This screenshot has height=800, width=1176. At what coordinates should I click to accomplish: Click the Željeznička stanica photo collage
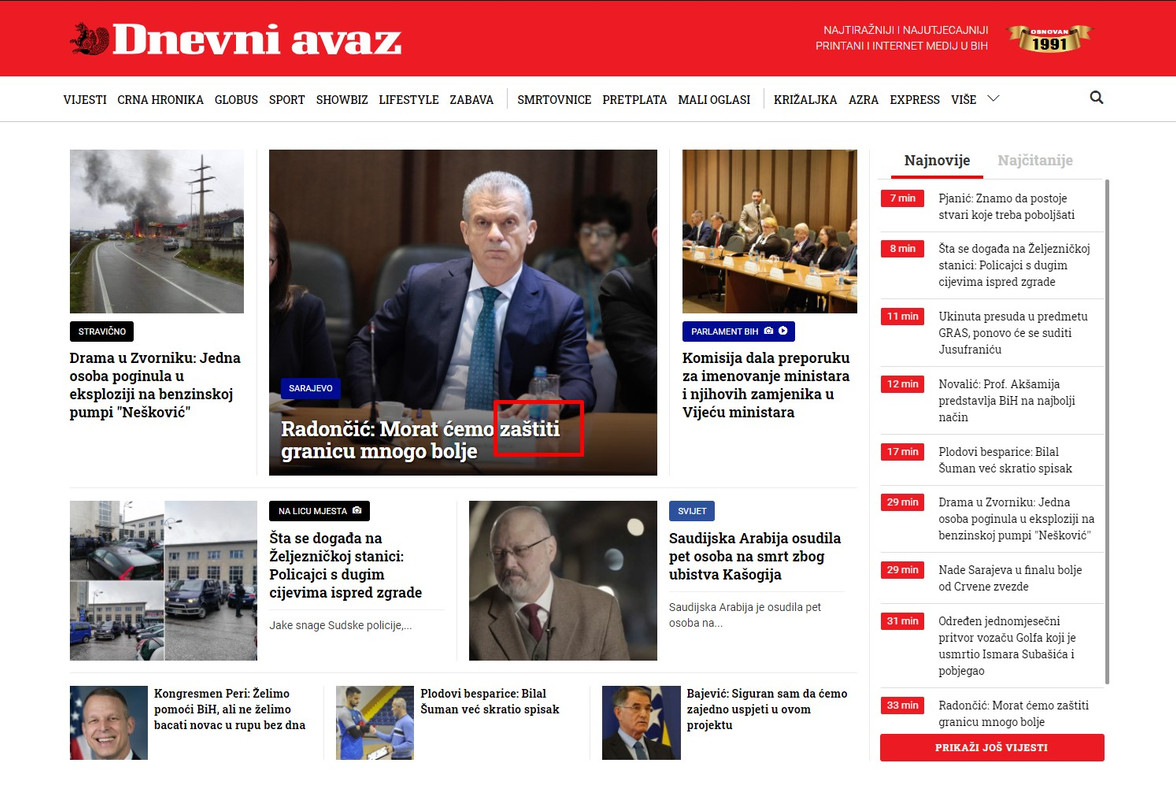(164, 580)
